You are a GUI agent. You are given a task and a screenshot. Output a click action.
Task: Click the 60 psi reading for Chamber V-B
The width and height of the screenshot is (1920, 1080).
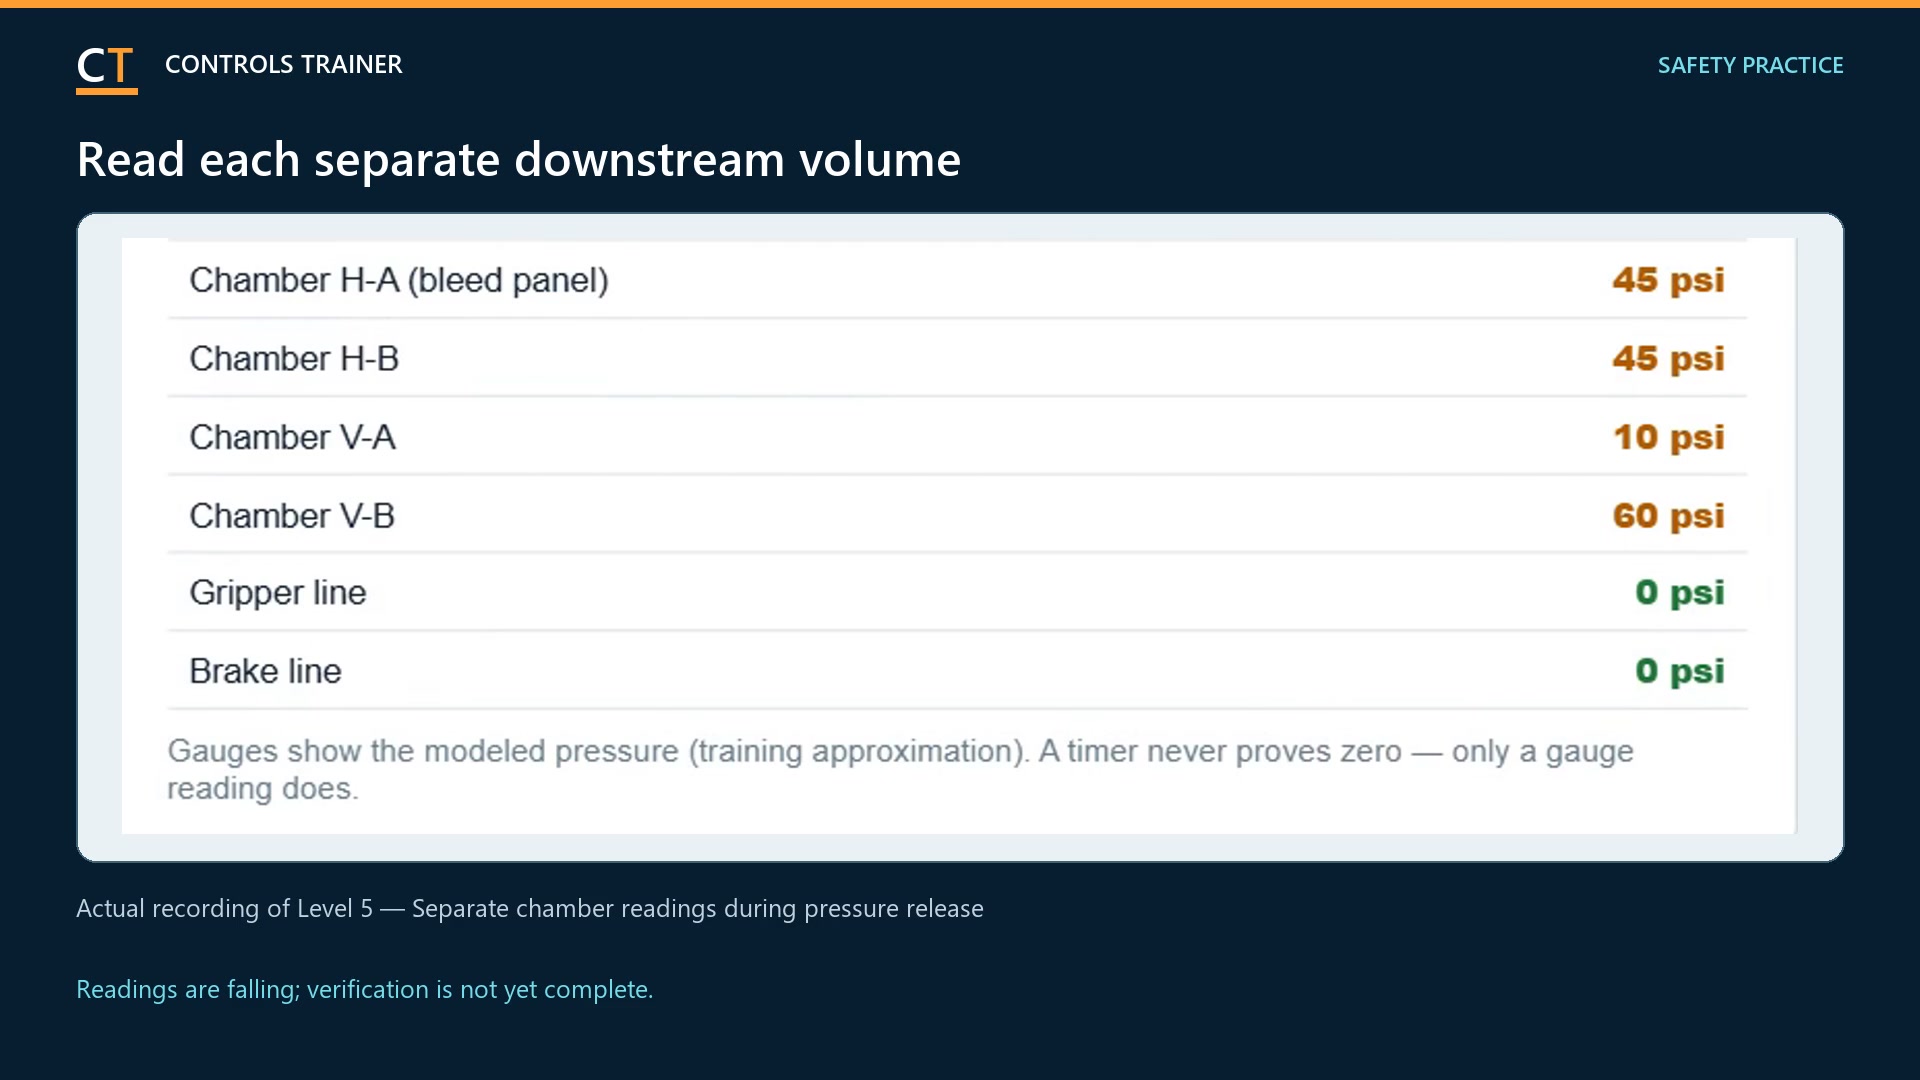click(x=1668, y=516)
